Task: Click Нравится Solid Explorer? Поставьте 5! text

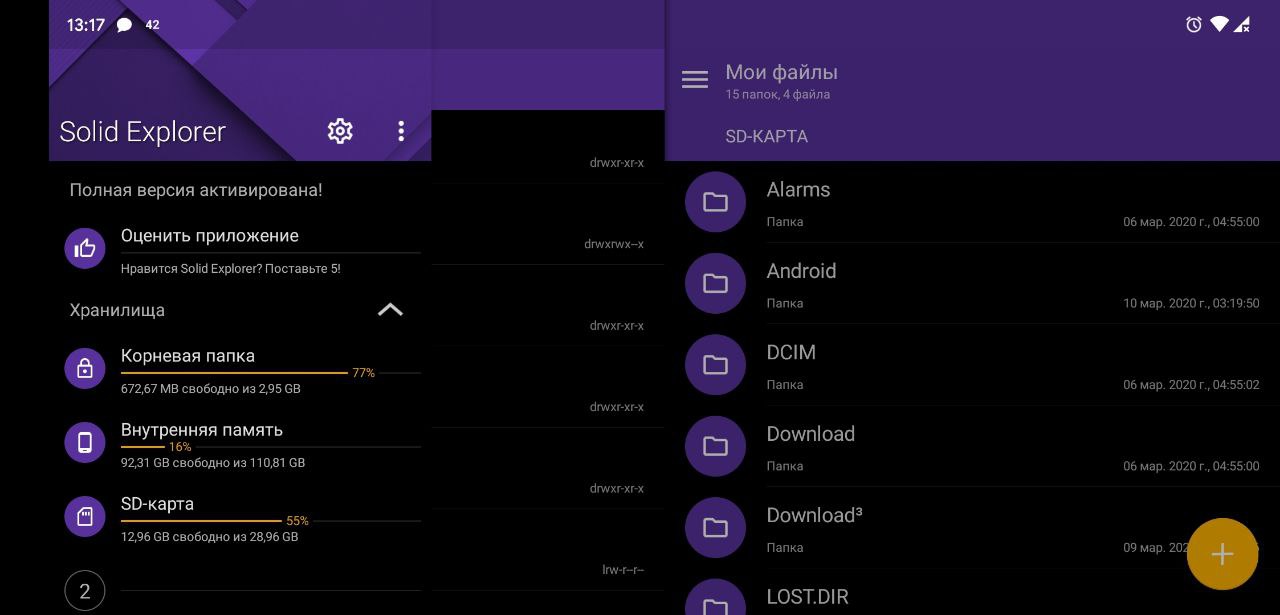Action: [230, 269]
